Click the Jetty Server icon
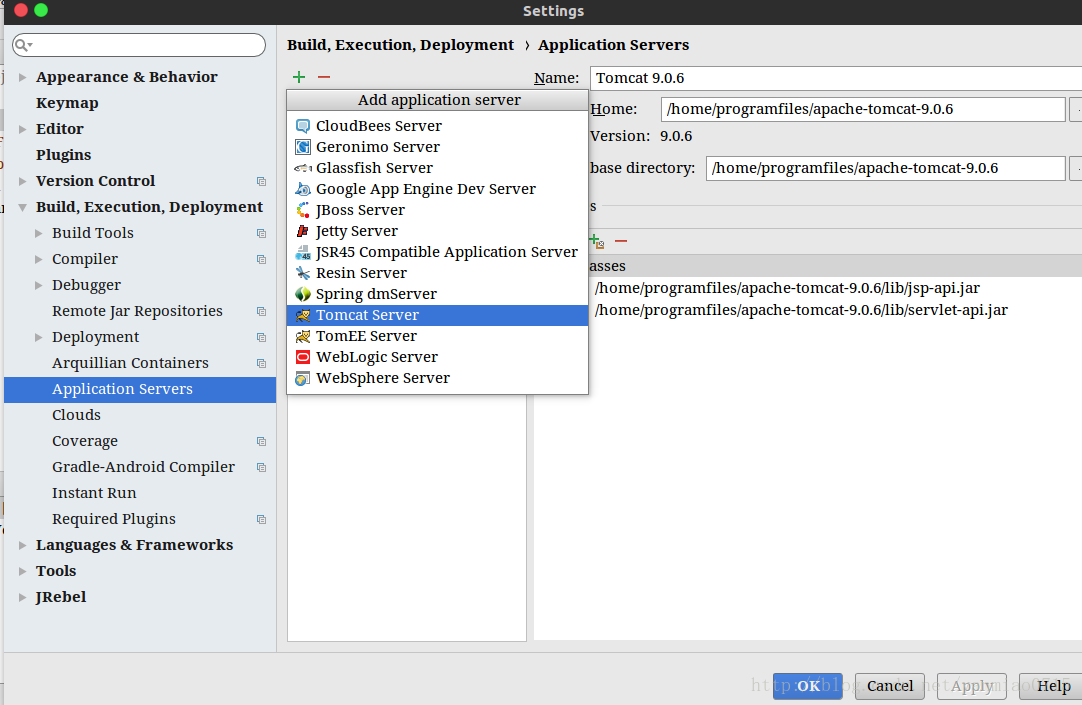The height and width of the screenshot is (705, 1082). 303,231
